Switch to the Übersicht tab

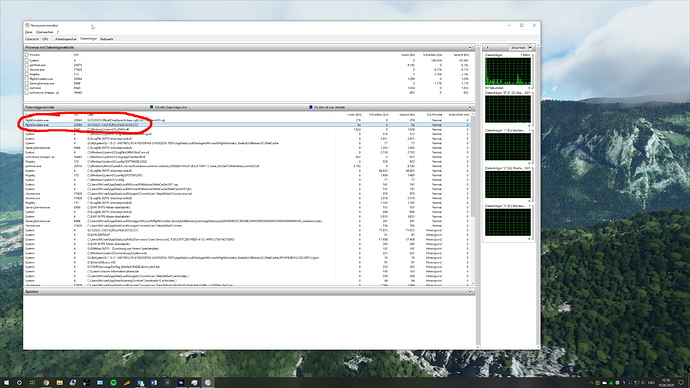coord(32,39)
